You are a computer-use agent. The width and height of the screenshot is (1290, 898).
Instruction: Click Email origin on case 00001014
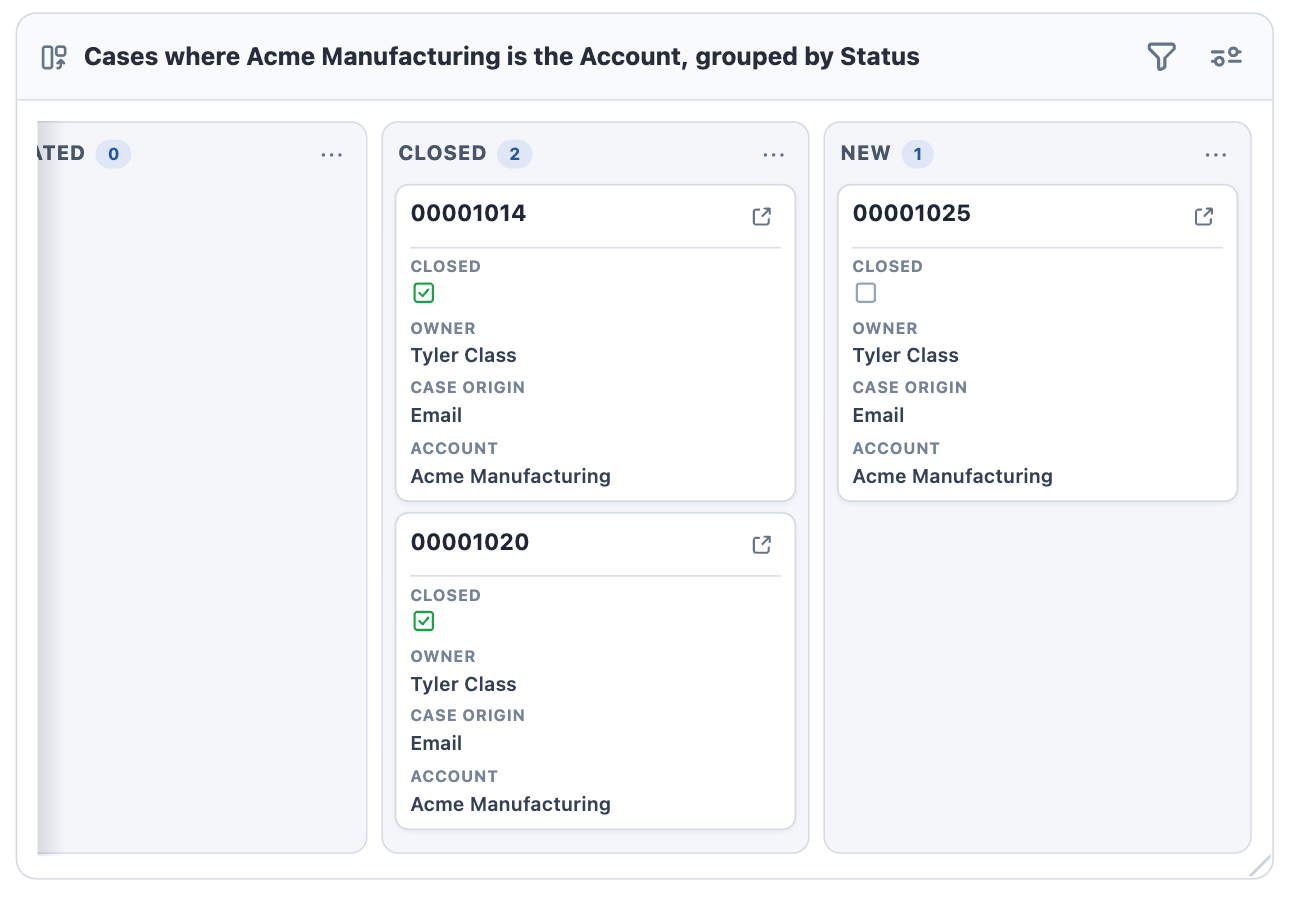437,415
